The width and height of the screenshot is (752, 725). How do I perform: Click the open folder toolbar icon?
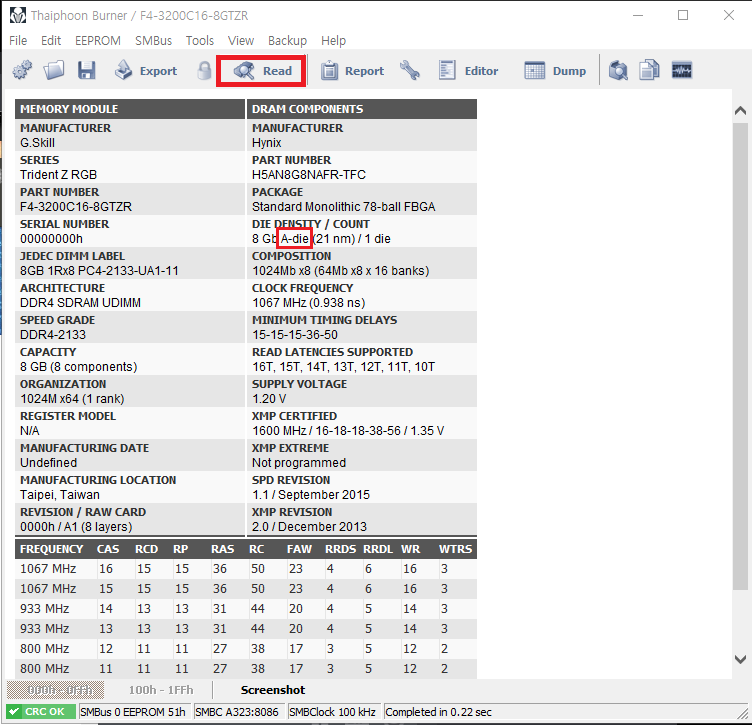[x=54, y=70]
